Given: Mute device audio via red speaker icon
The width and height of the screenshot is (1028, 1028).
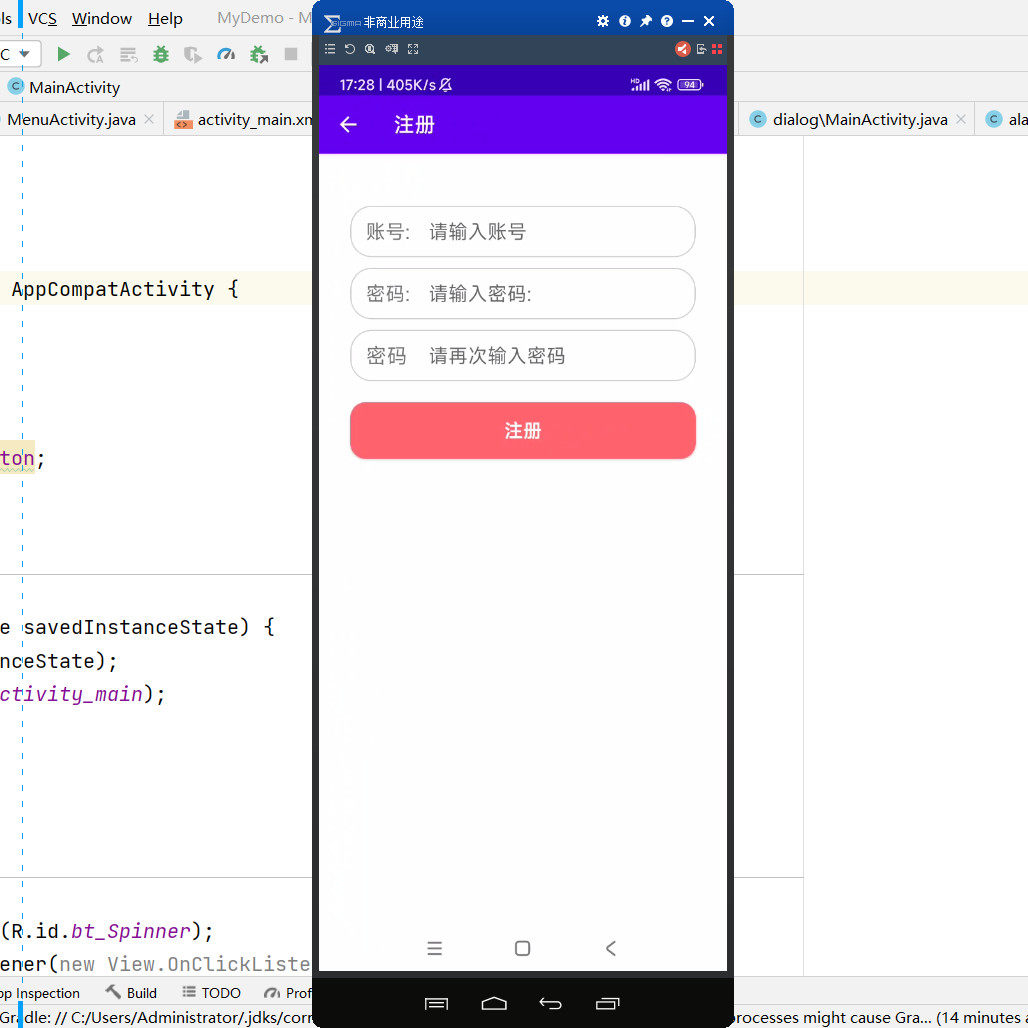Looking at the screenshot, I should (683, 48).
